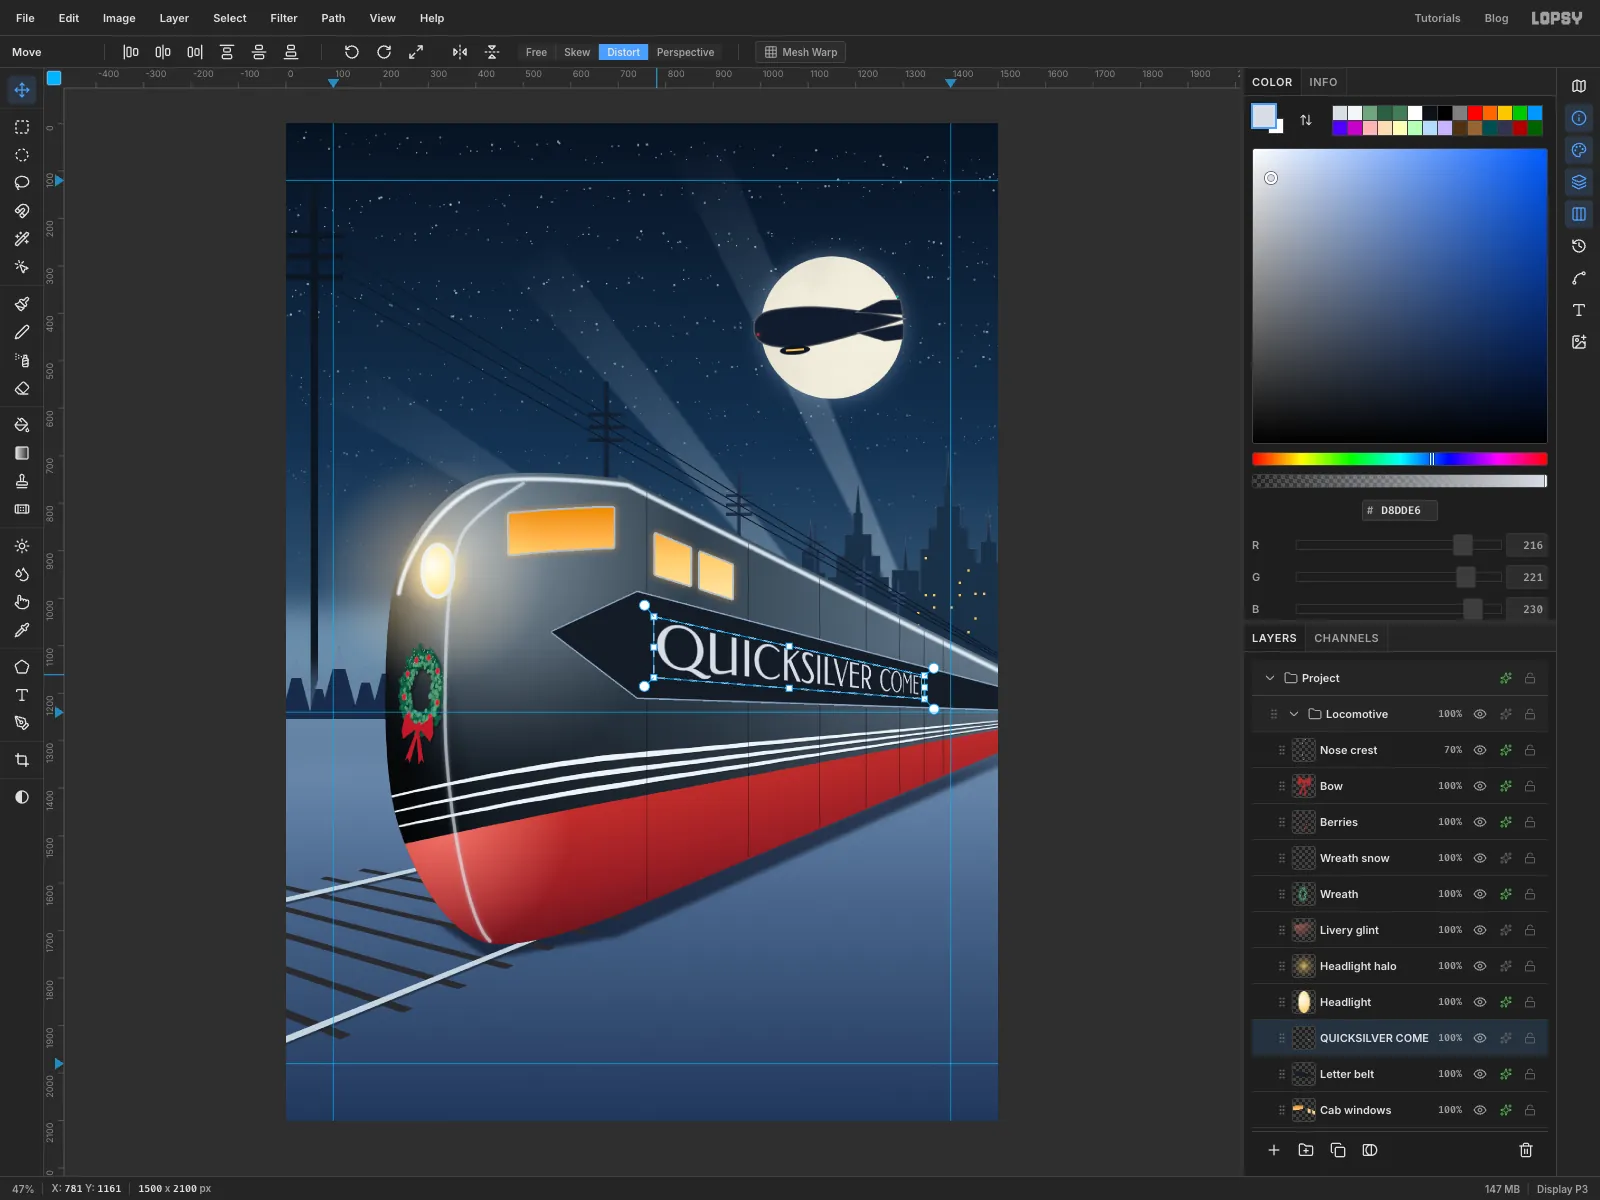Click the hex color input field
The height and width of the screenshot is (1200, 1600).
[1400, 510]
